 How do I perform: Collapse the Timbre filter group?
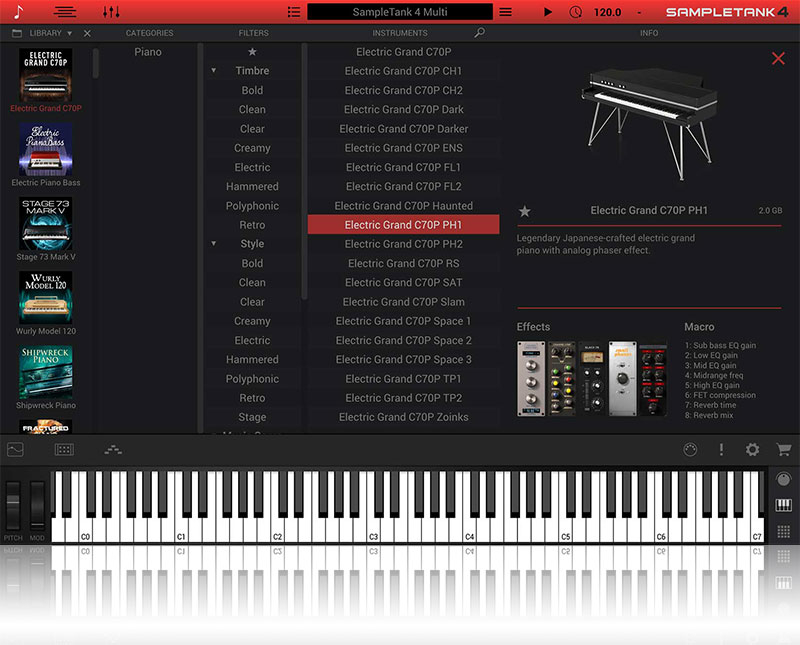tap(214, 71)
